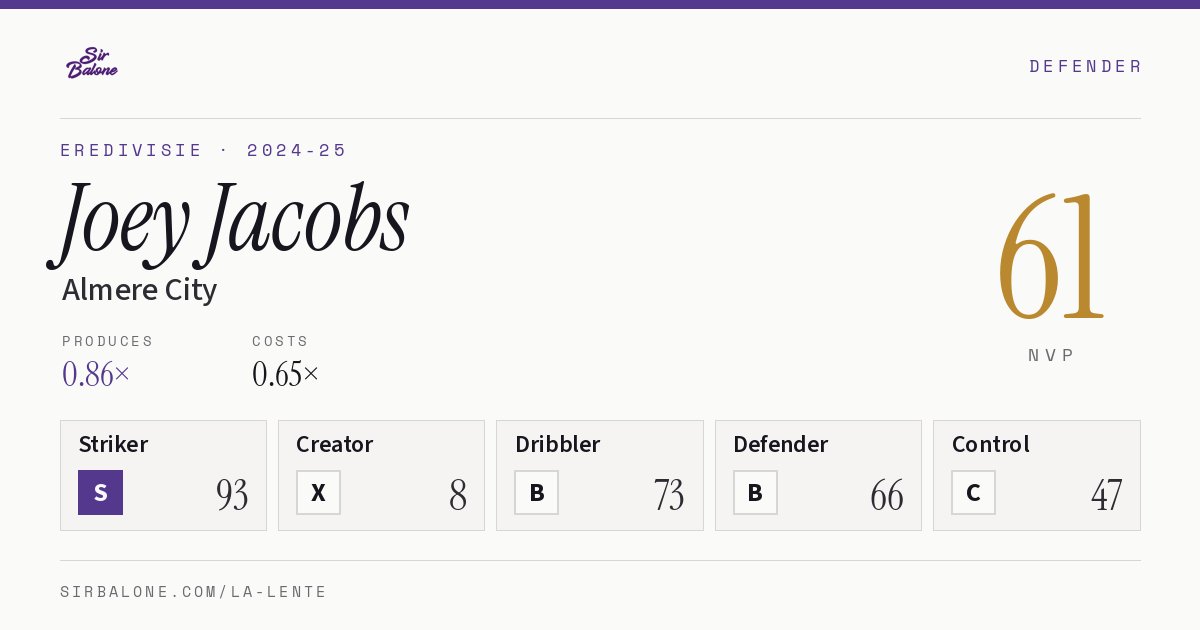Click the Control score 47

[1106, 495]
